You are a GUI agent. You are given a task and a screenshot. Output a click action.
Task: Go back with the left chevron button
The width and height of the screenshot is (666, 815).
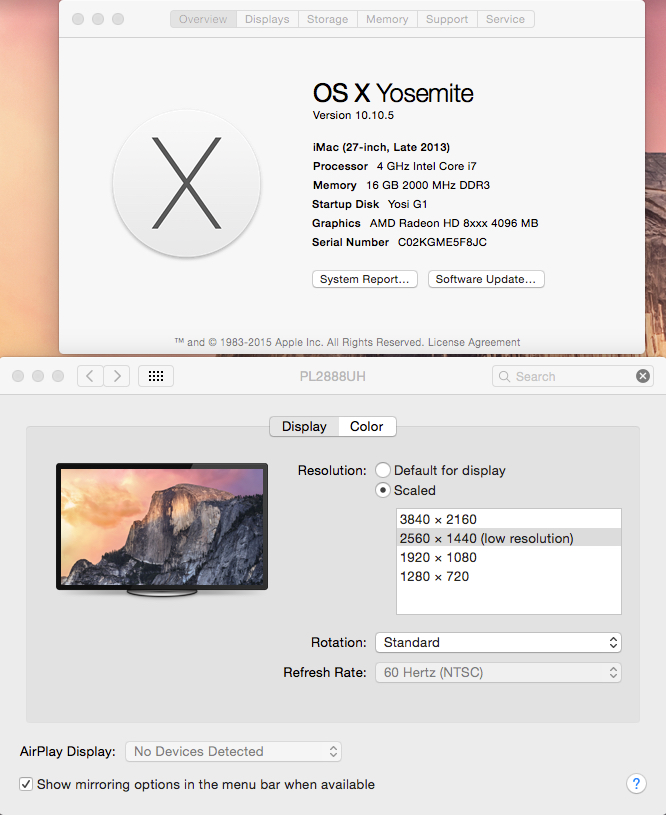coord(90,376)
